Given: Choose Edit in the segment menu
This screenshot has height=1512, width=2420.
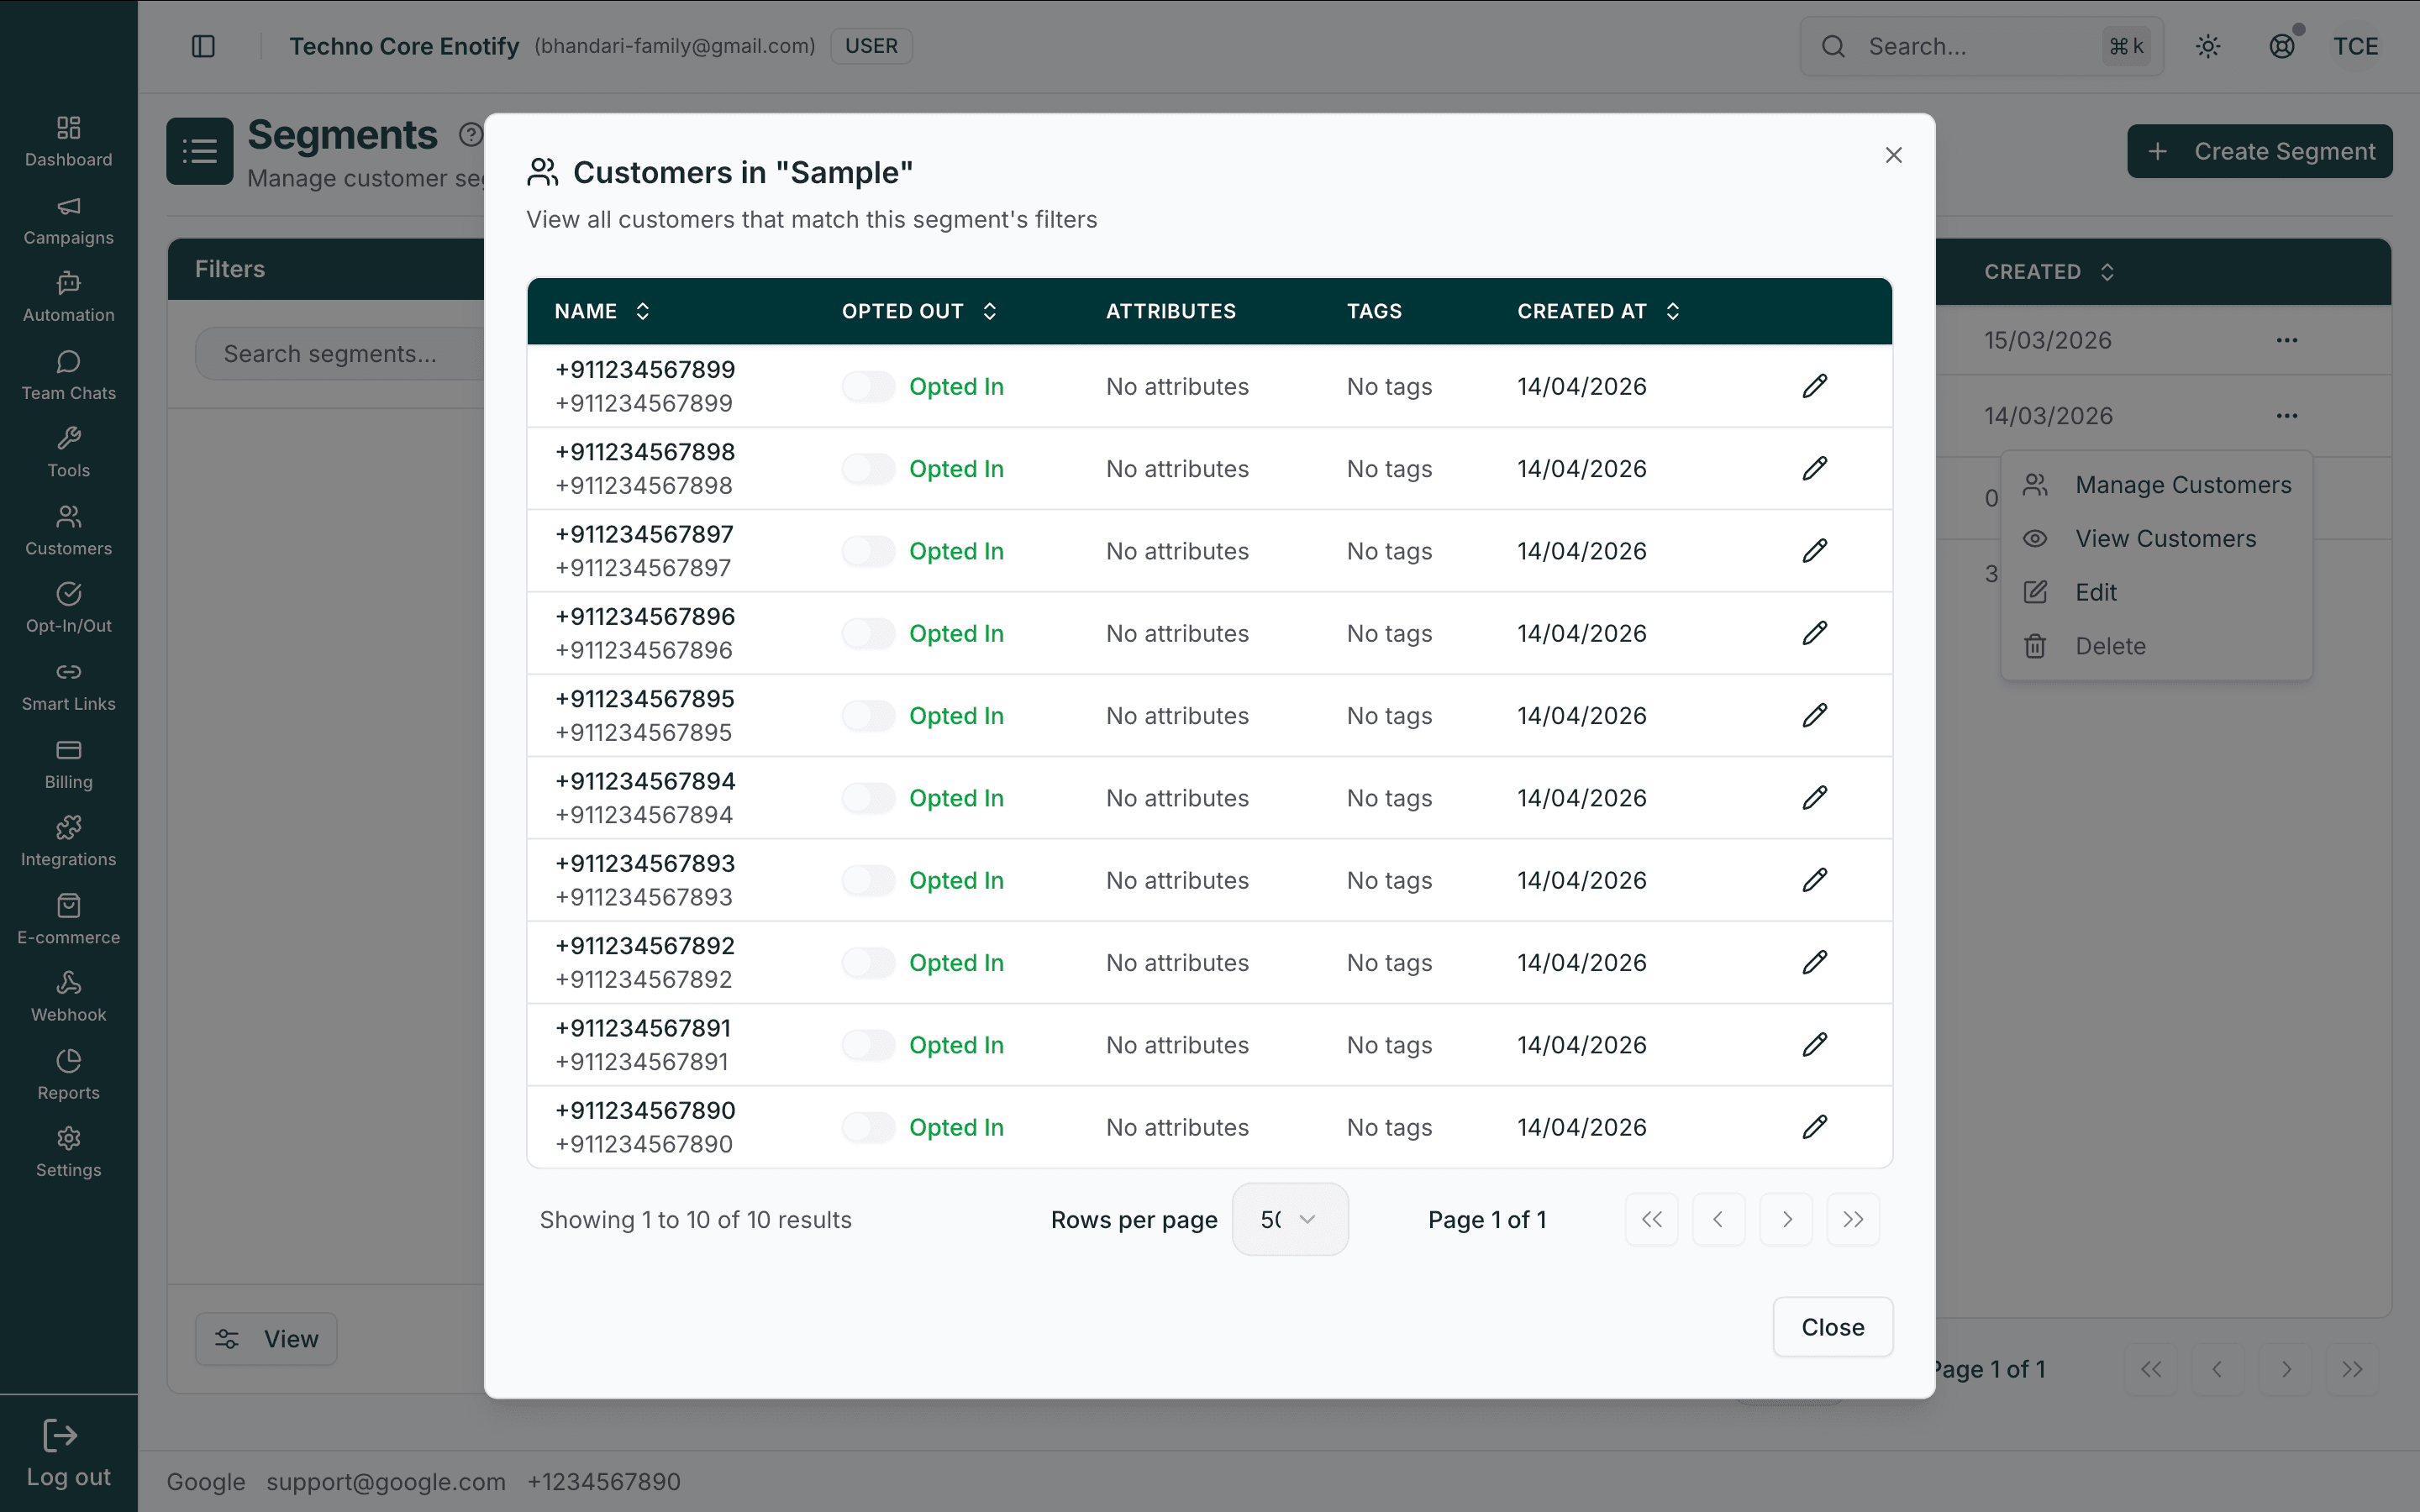Looking at the screenshot, I should click(2157, 592).
